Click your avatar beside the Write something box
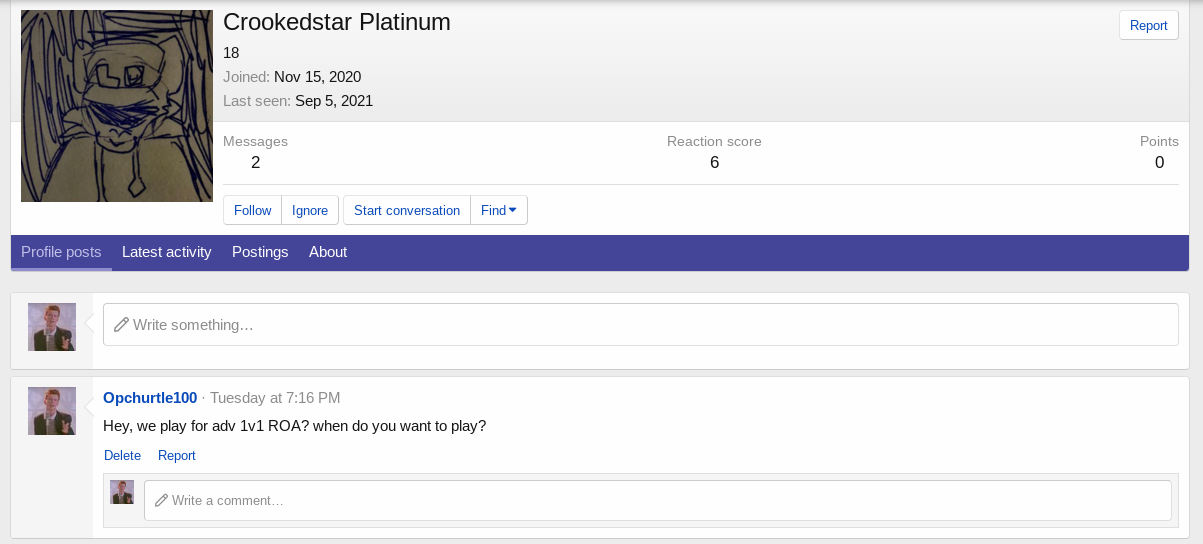The image size is (1203, 544). pos(52,327)
